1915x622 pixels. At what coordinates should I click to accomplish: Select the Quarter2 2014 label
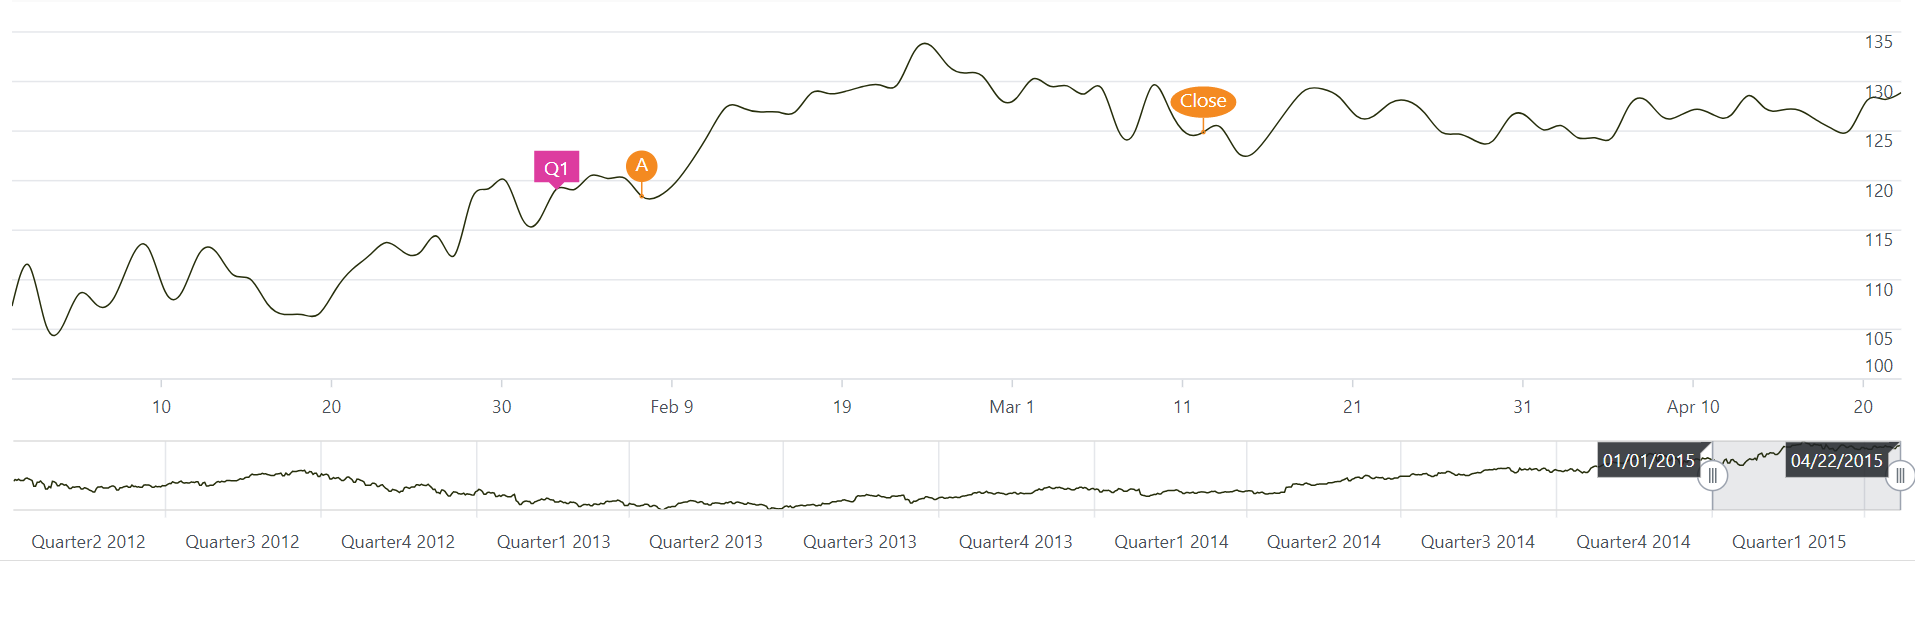coord(1323,542)
